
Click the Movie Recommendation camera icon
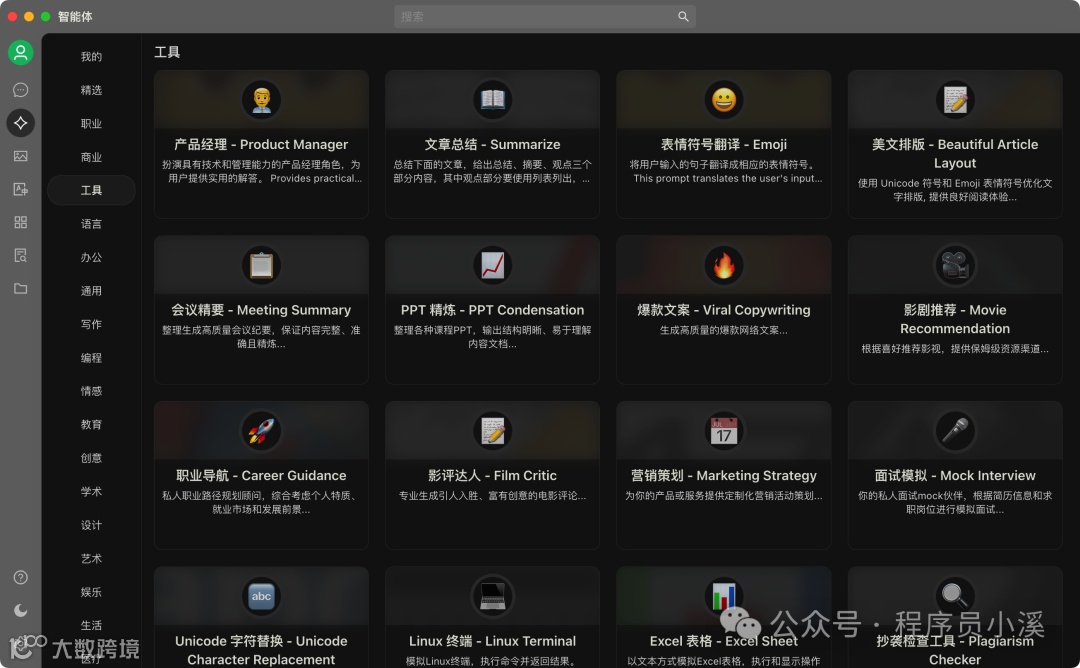point(955,265)
